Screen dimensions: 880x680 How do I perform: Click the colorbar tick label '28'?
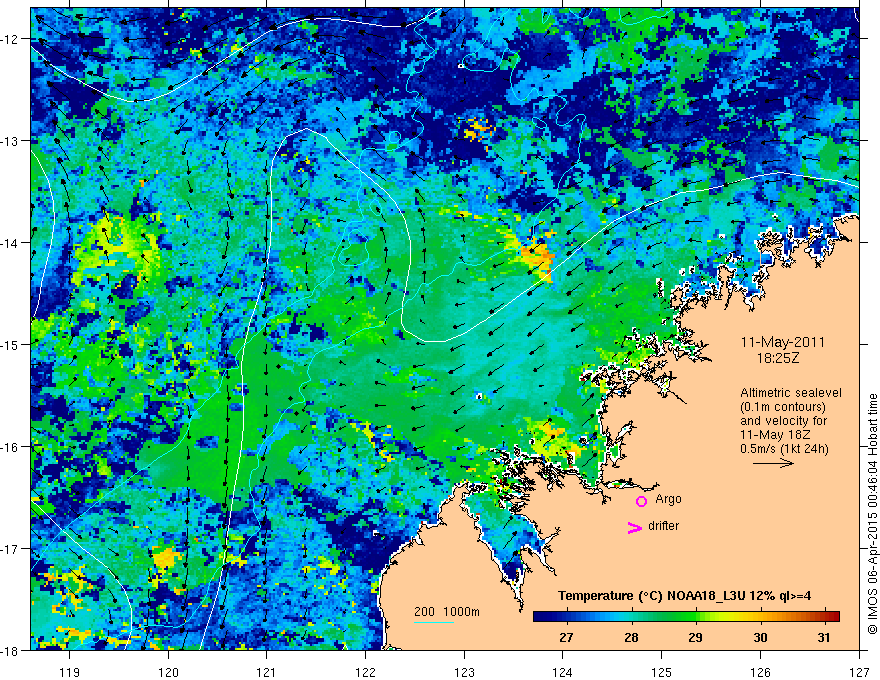(x=631, y=637)
